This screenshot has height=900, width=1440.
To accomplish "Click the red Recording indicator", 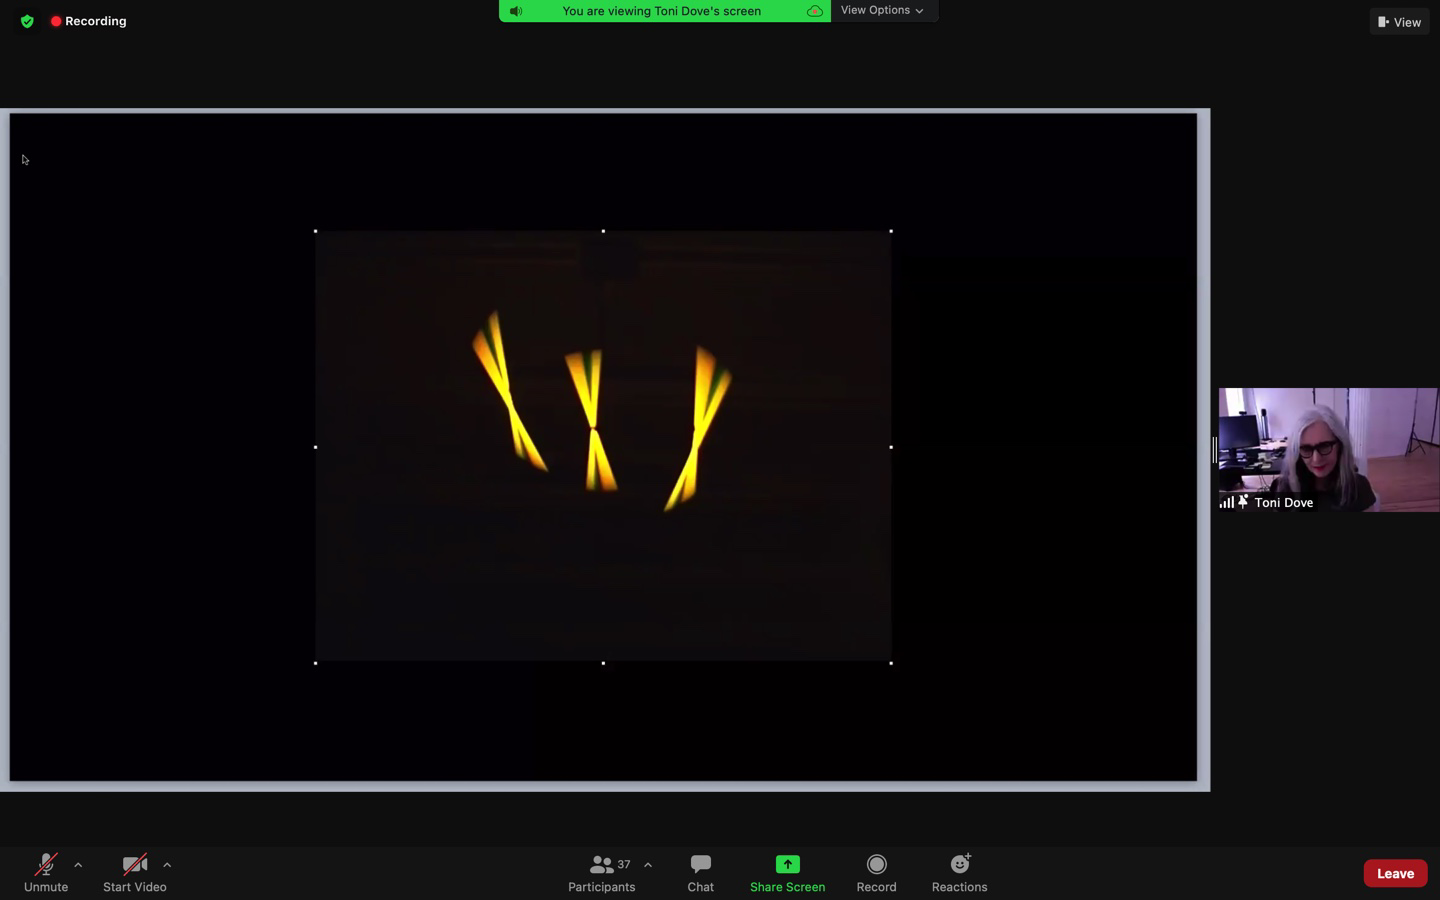I will [88, 21].
